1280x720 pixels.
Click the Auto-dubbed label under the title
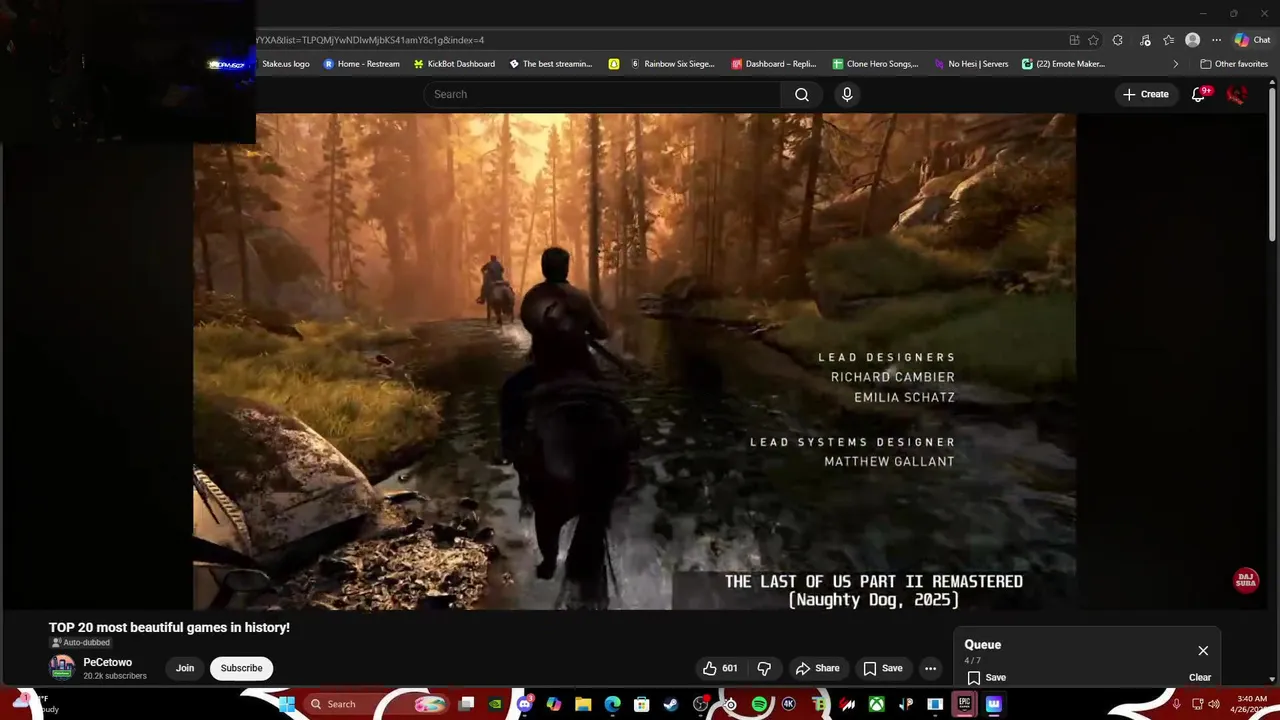coord(81,643)
